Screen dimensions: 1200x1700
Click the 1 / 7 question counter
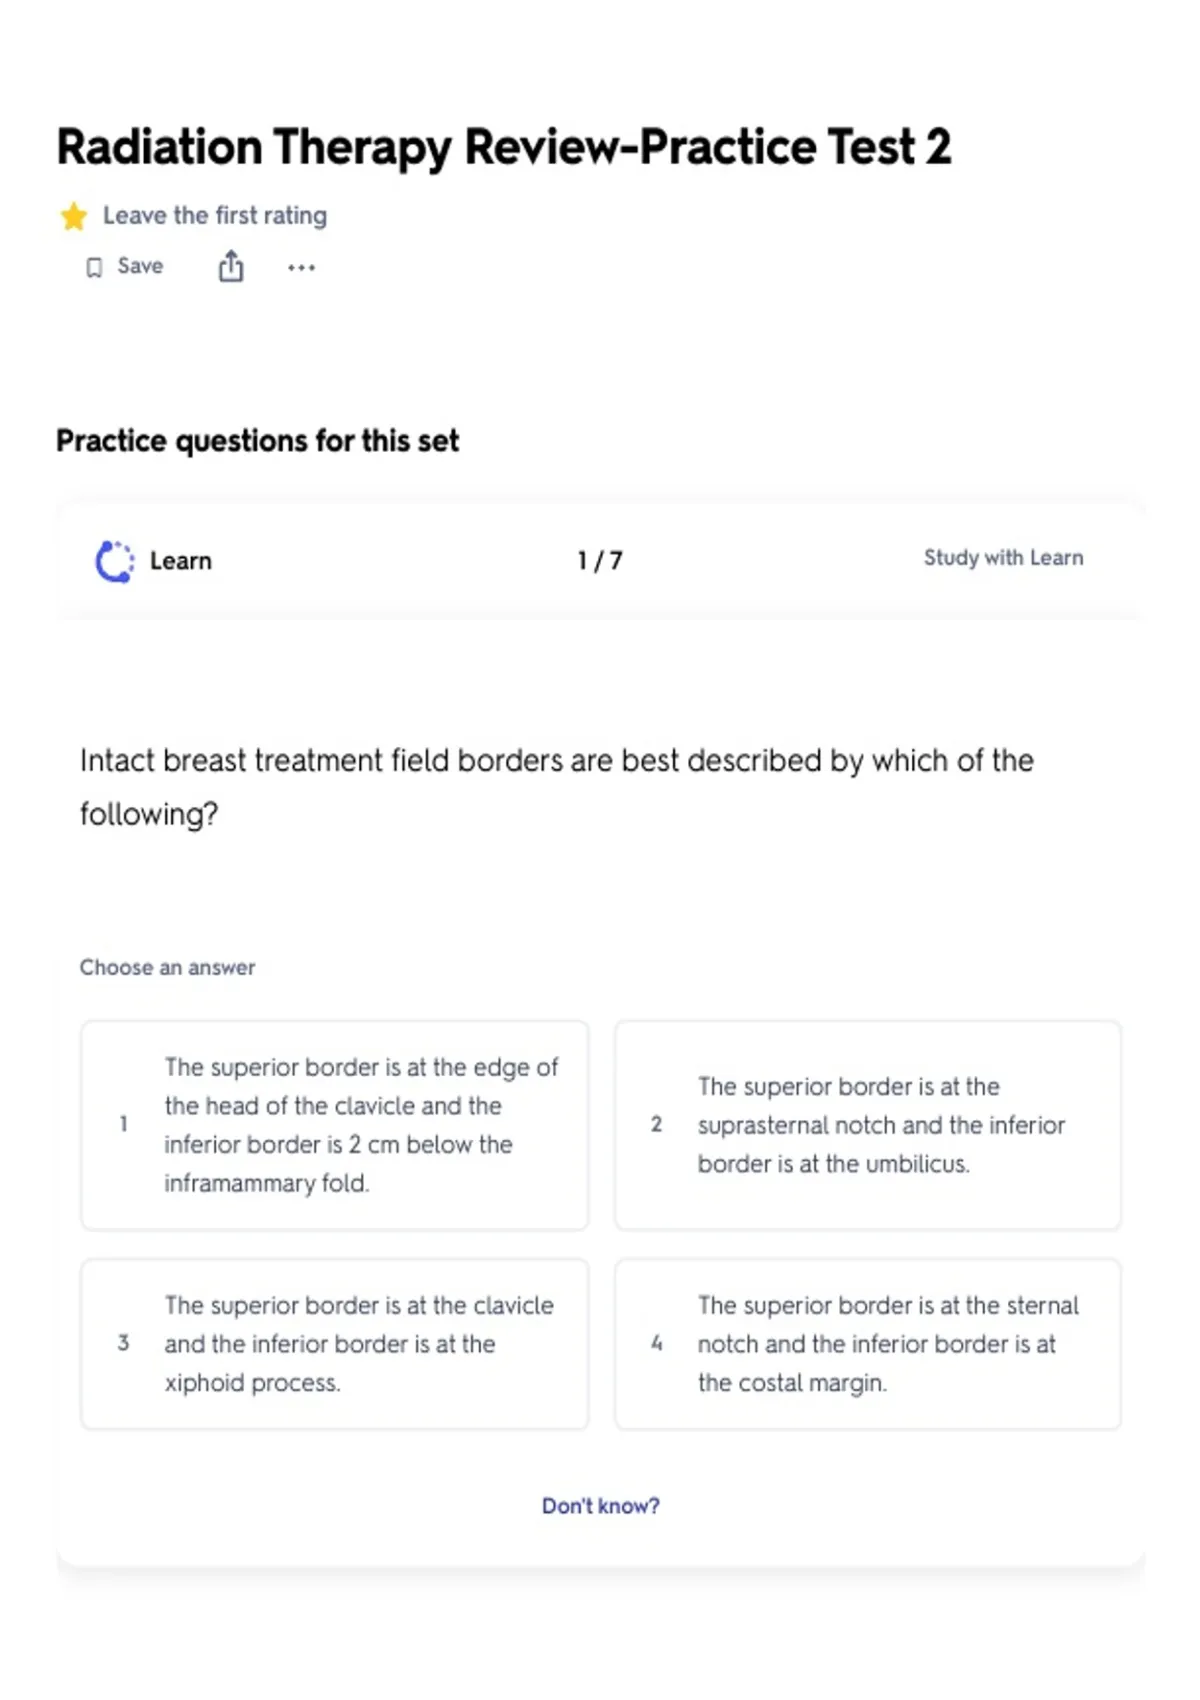click(600, 561)
